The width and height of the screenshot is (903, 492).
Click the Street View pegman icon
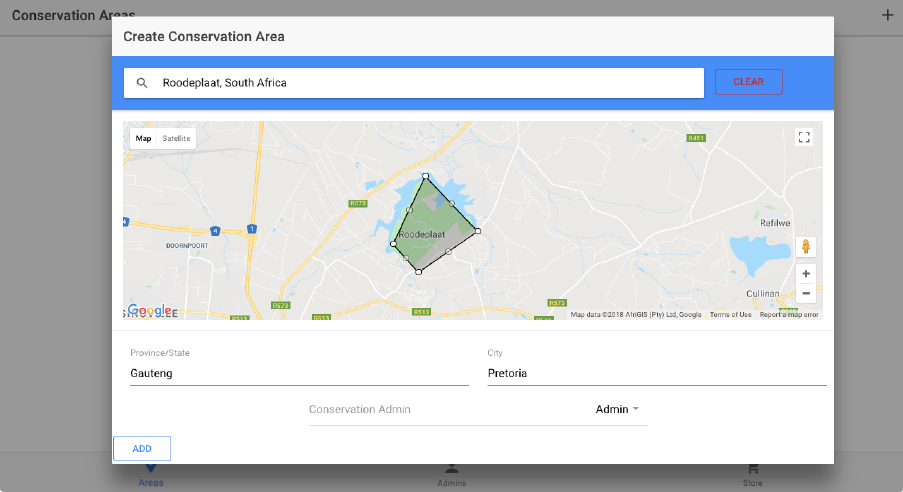[806, 247]
